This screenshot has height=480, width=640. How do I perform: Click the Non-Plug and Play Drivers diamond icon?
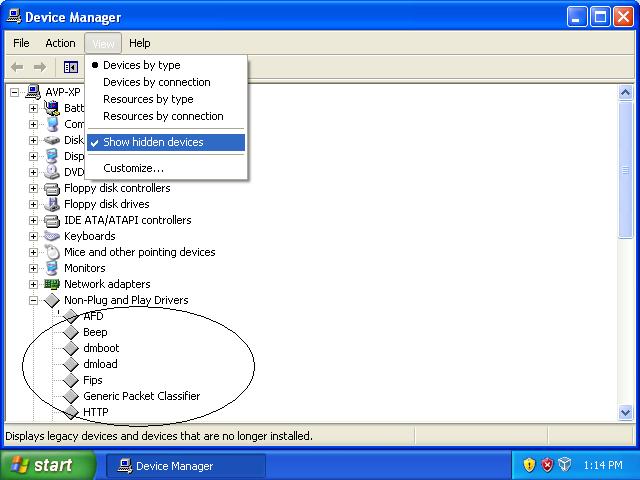point(52,300)
